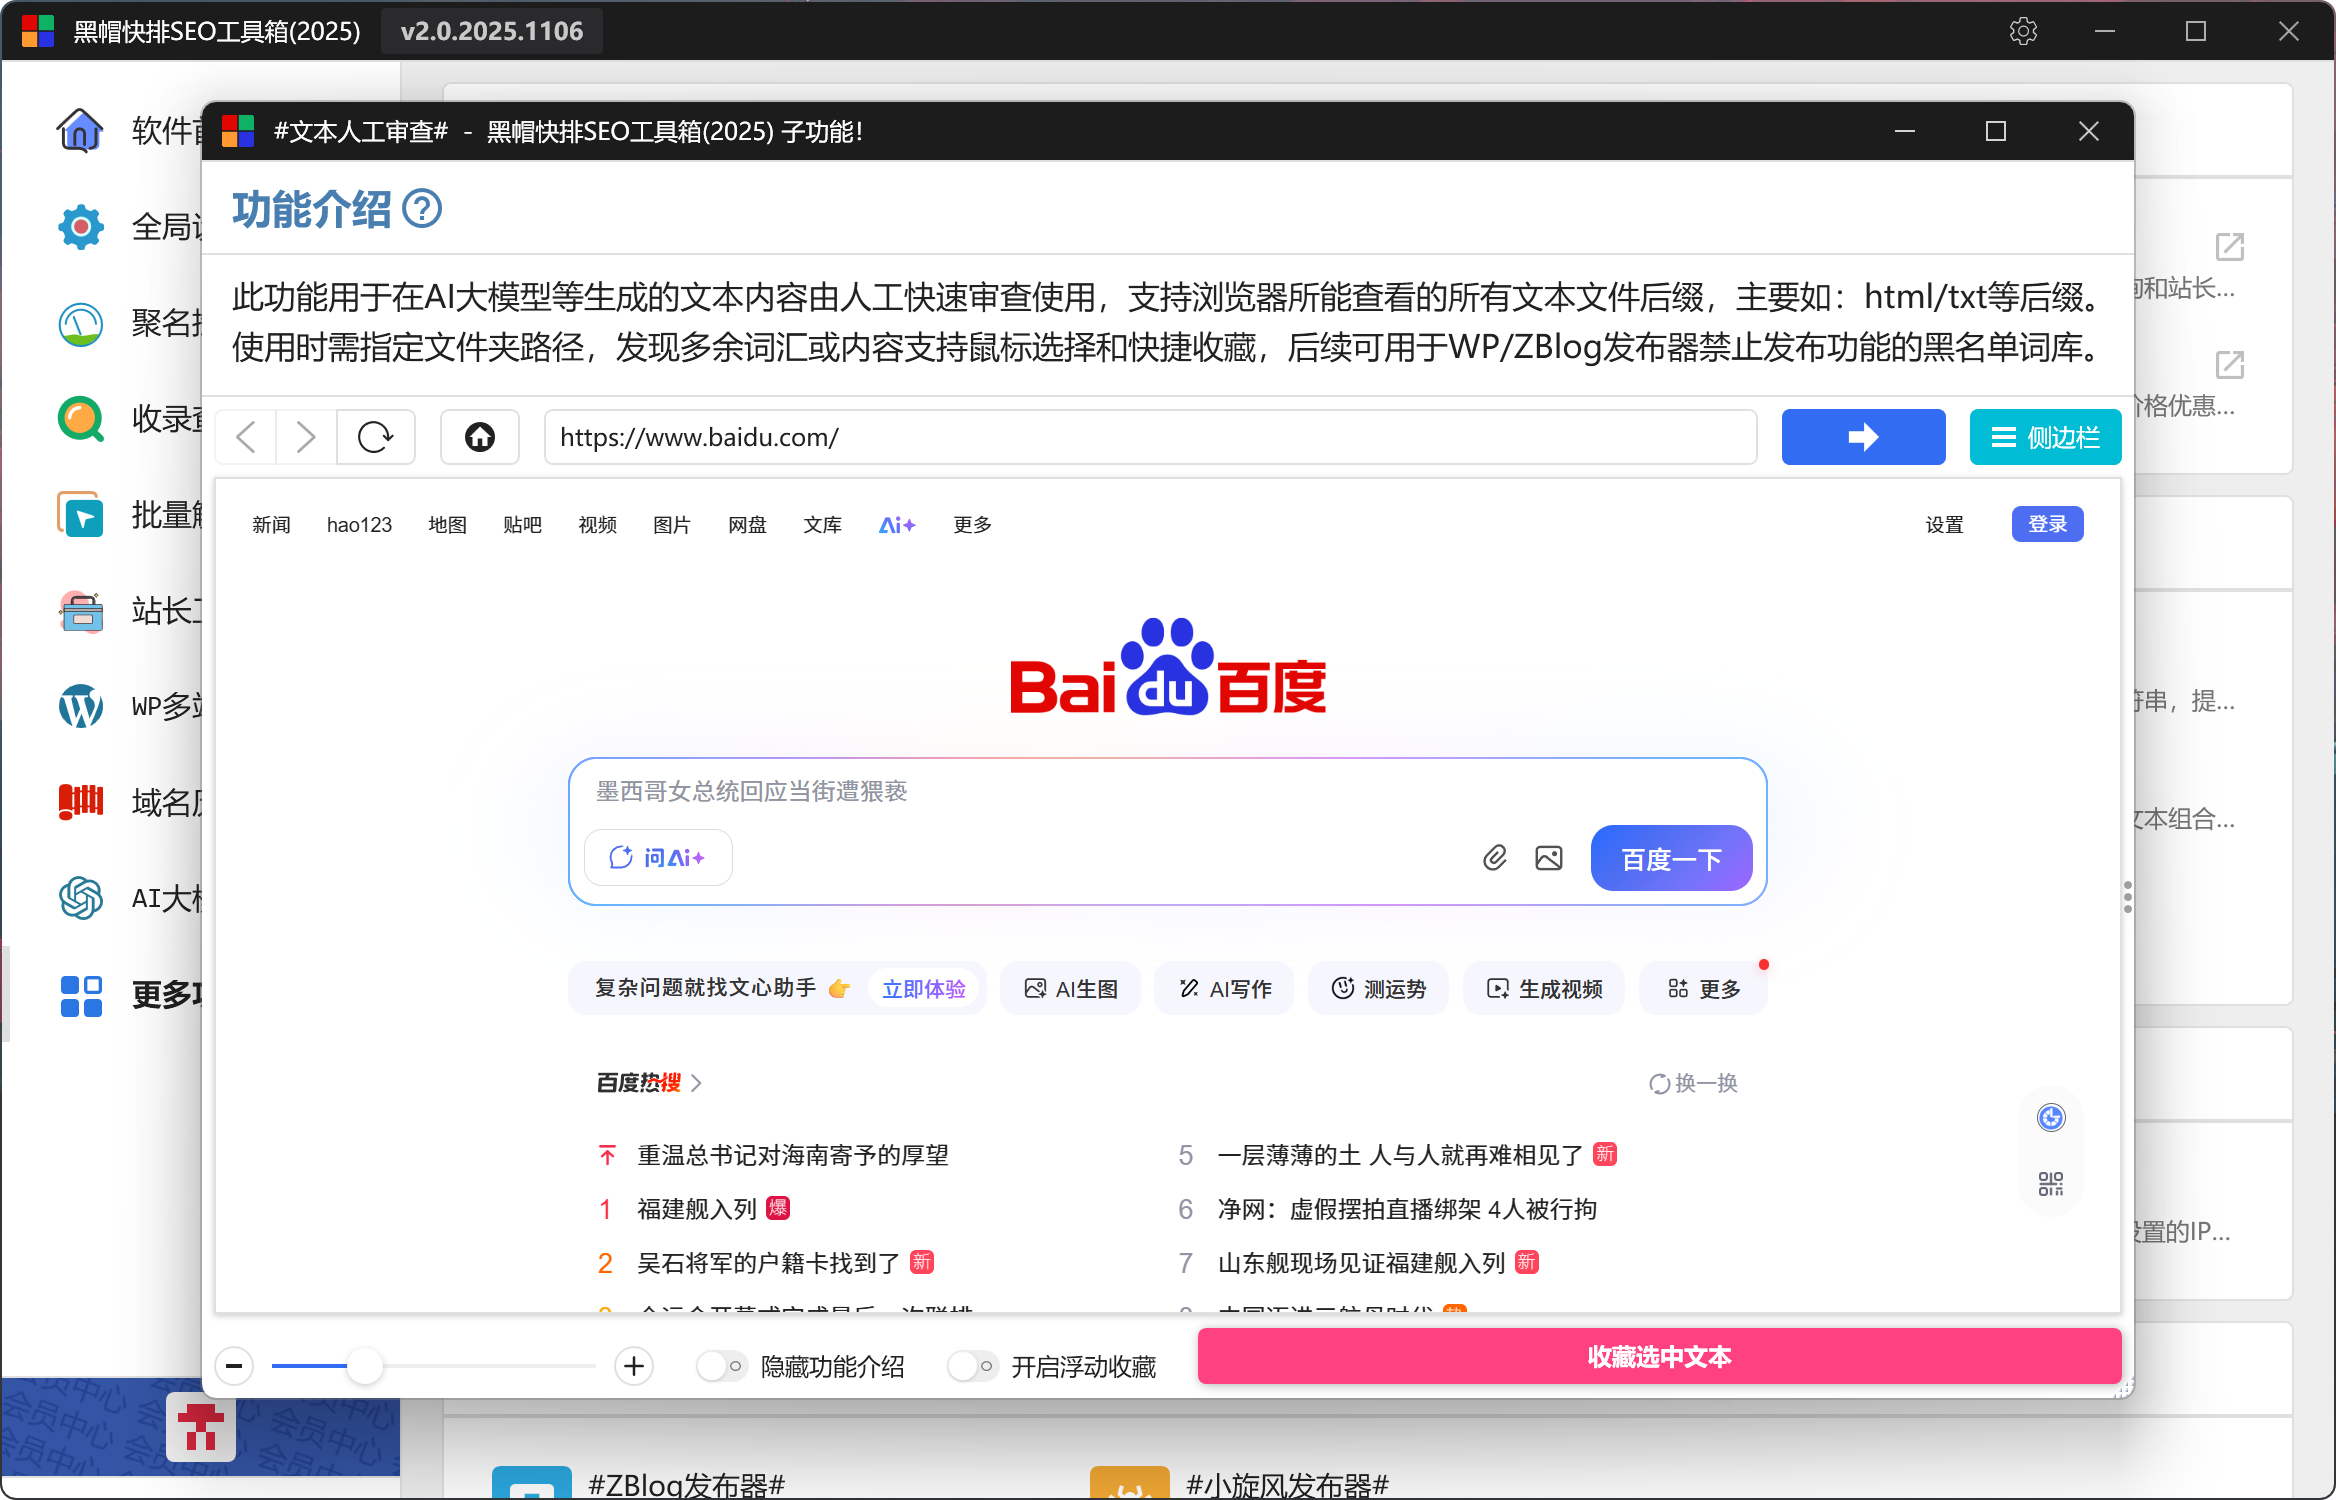Click the QR code icon on right
This screenshot has height=1500, width=2336.
click(2051, 1184)
